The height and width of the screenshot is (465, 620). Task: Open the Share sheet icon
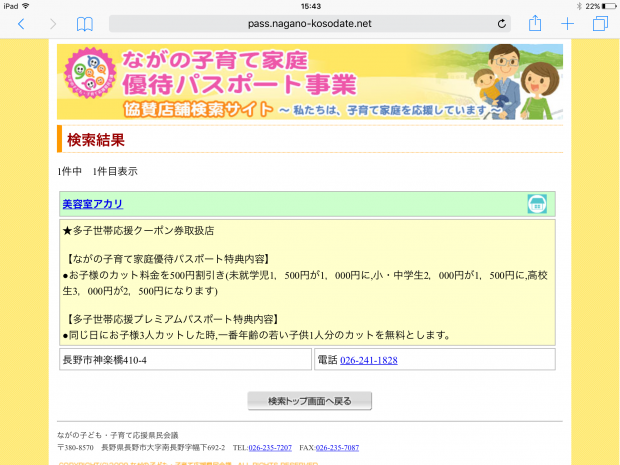click(535, 23)
